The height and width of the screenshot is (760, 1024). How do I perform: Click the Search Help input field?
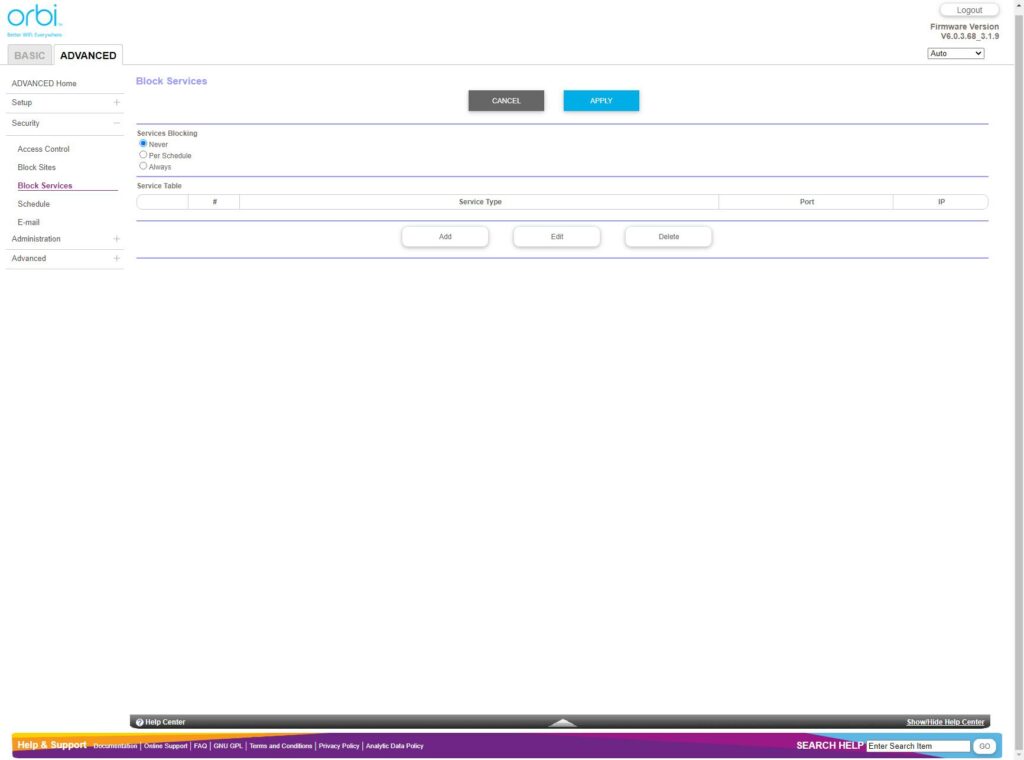[x=917, y=746]
